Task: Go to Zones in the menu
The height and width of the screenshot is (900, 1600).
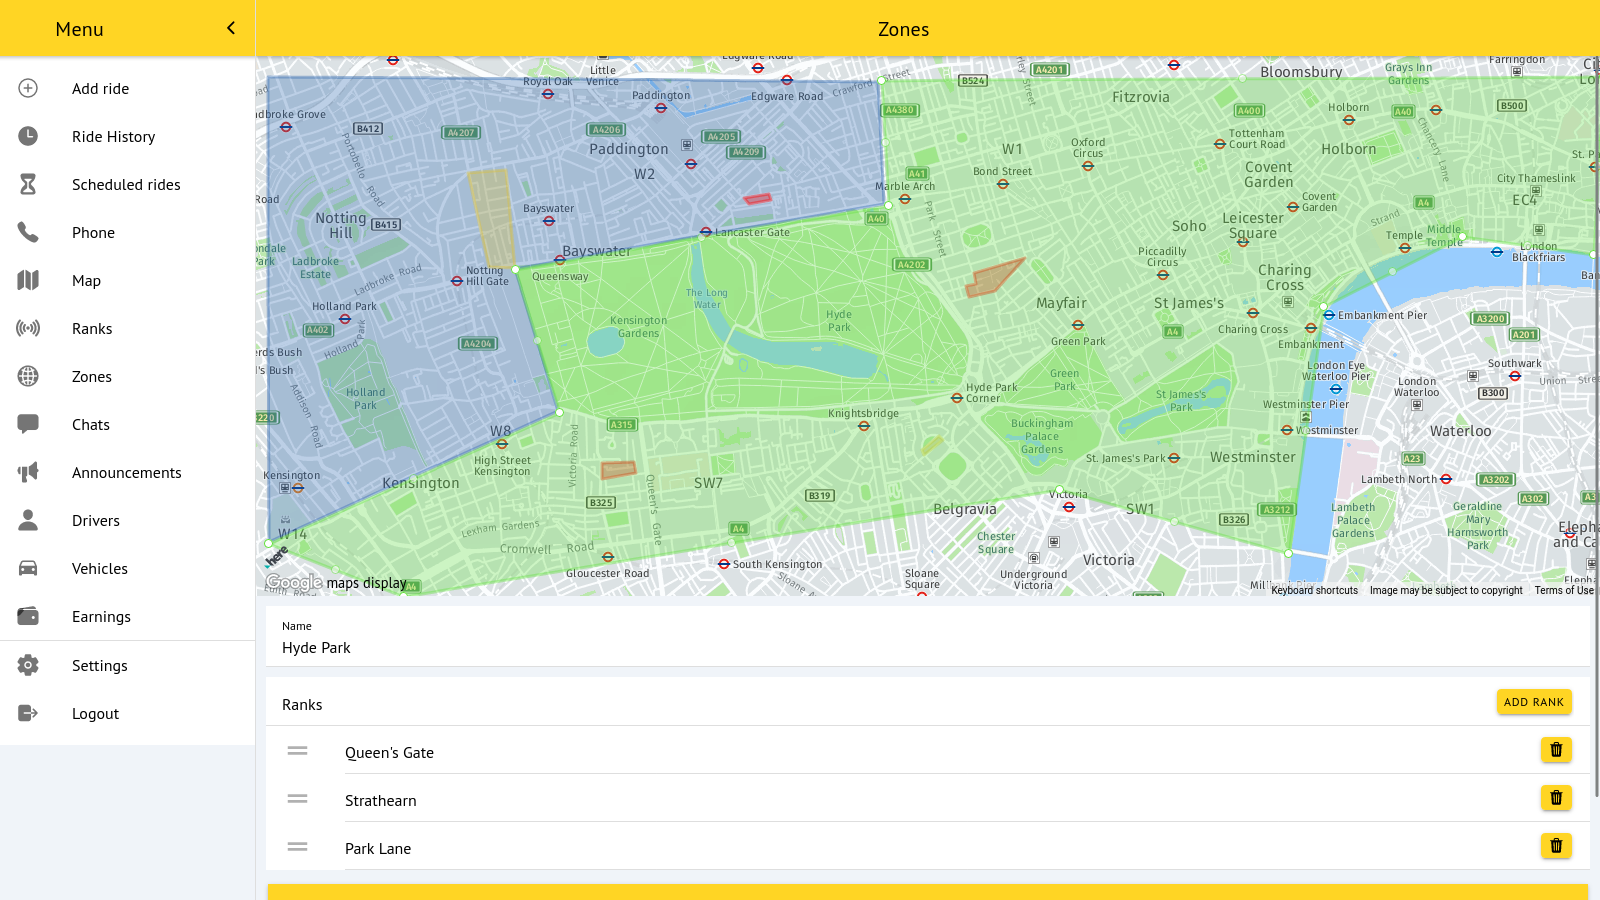Action: [x=92, y=377]
